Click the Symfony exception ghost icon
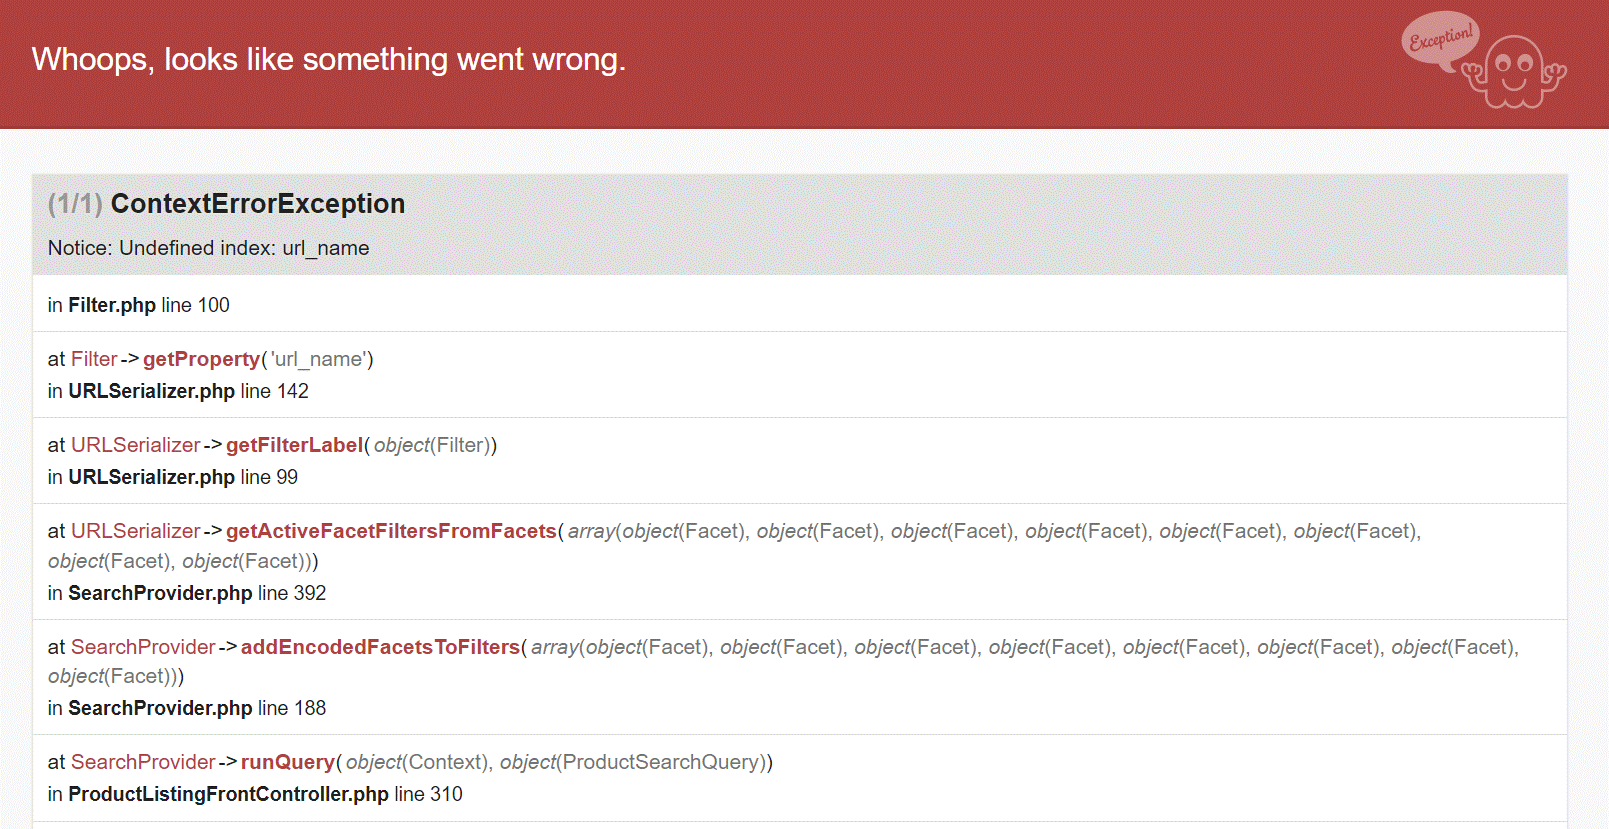This screenshot has width=1609, height=829. click(1515, 72)
